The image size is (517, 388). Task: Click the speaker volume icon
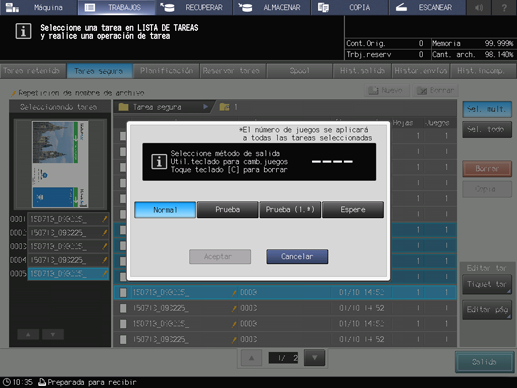[x=479, y=7]
